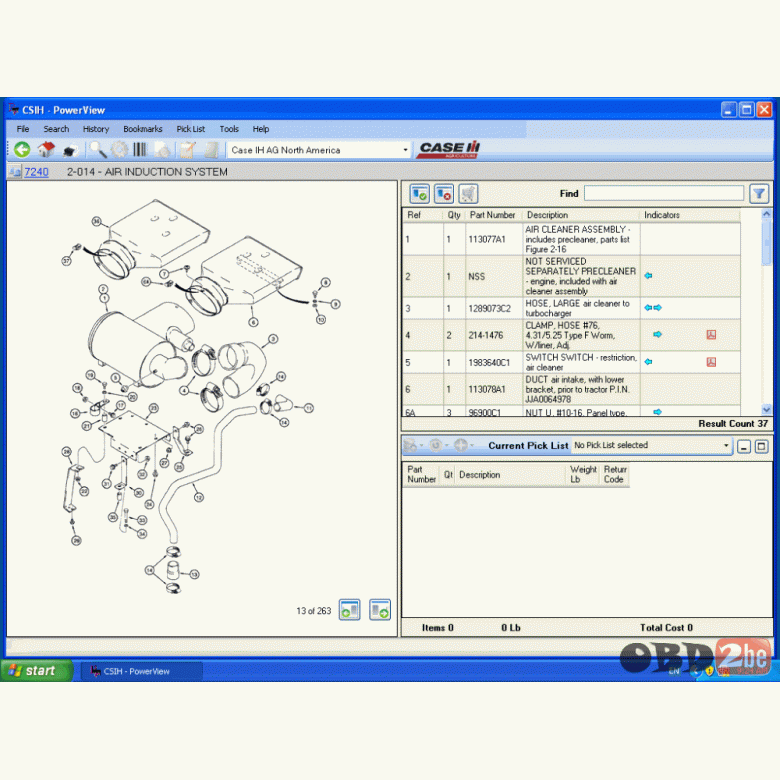Click plus-circle add icon in Pick List bar
This screenshot has width=780, height=780.
pos(461,445)
